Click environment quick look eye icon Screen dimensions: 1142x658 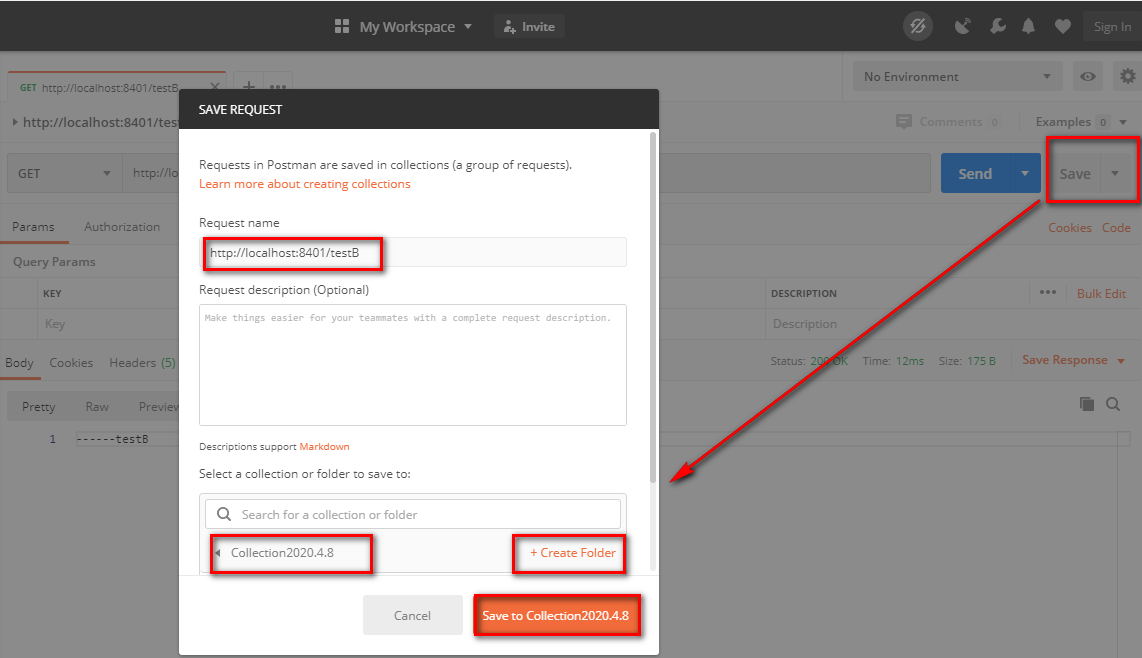point(1088,77)
